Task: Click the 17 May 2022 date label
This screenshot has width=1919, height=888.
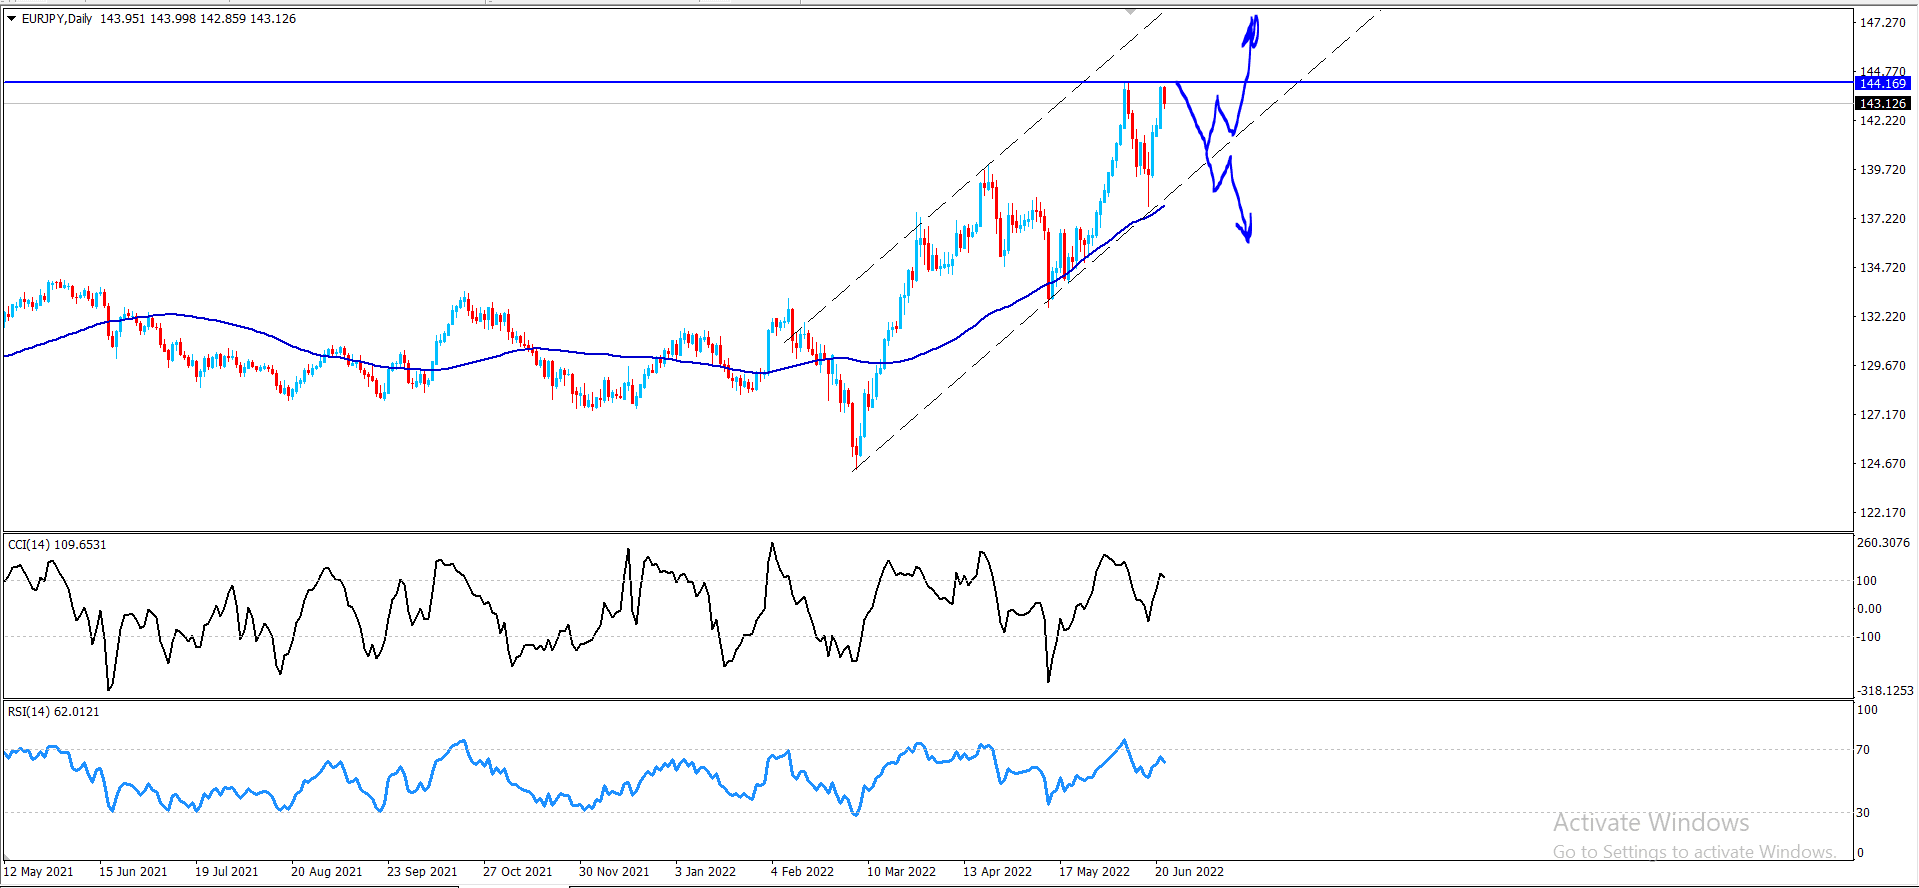Action: point(1094,872)
